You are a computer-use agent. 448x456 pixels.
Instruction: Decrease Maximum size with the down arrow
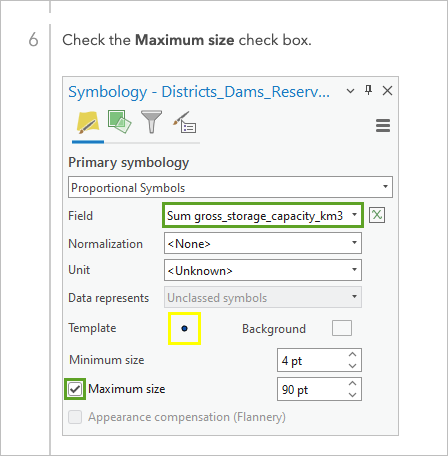coord(352,395)
